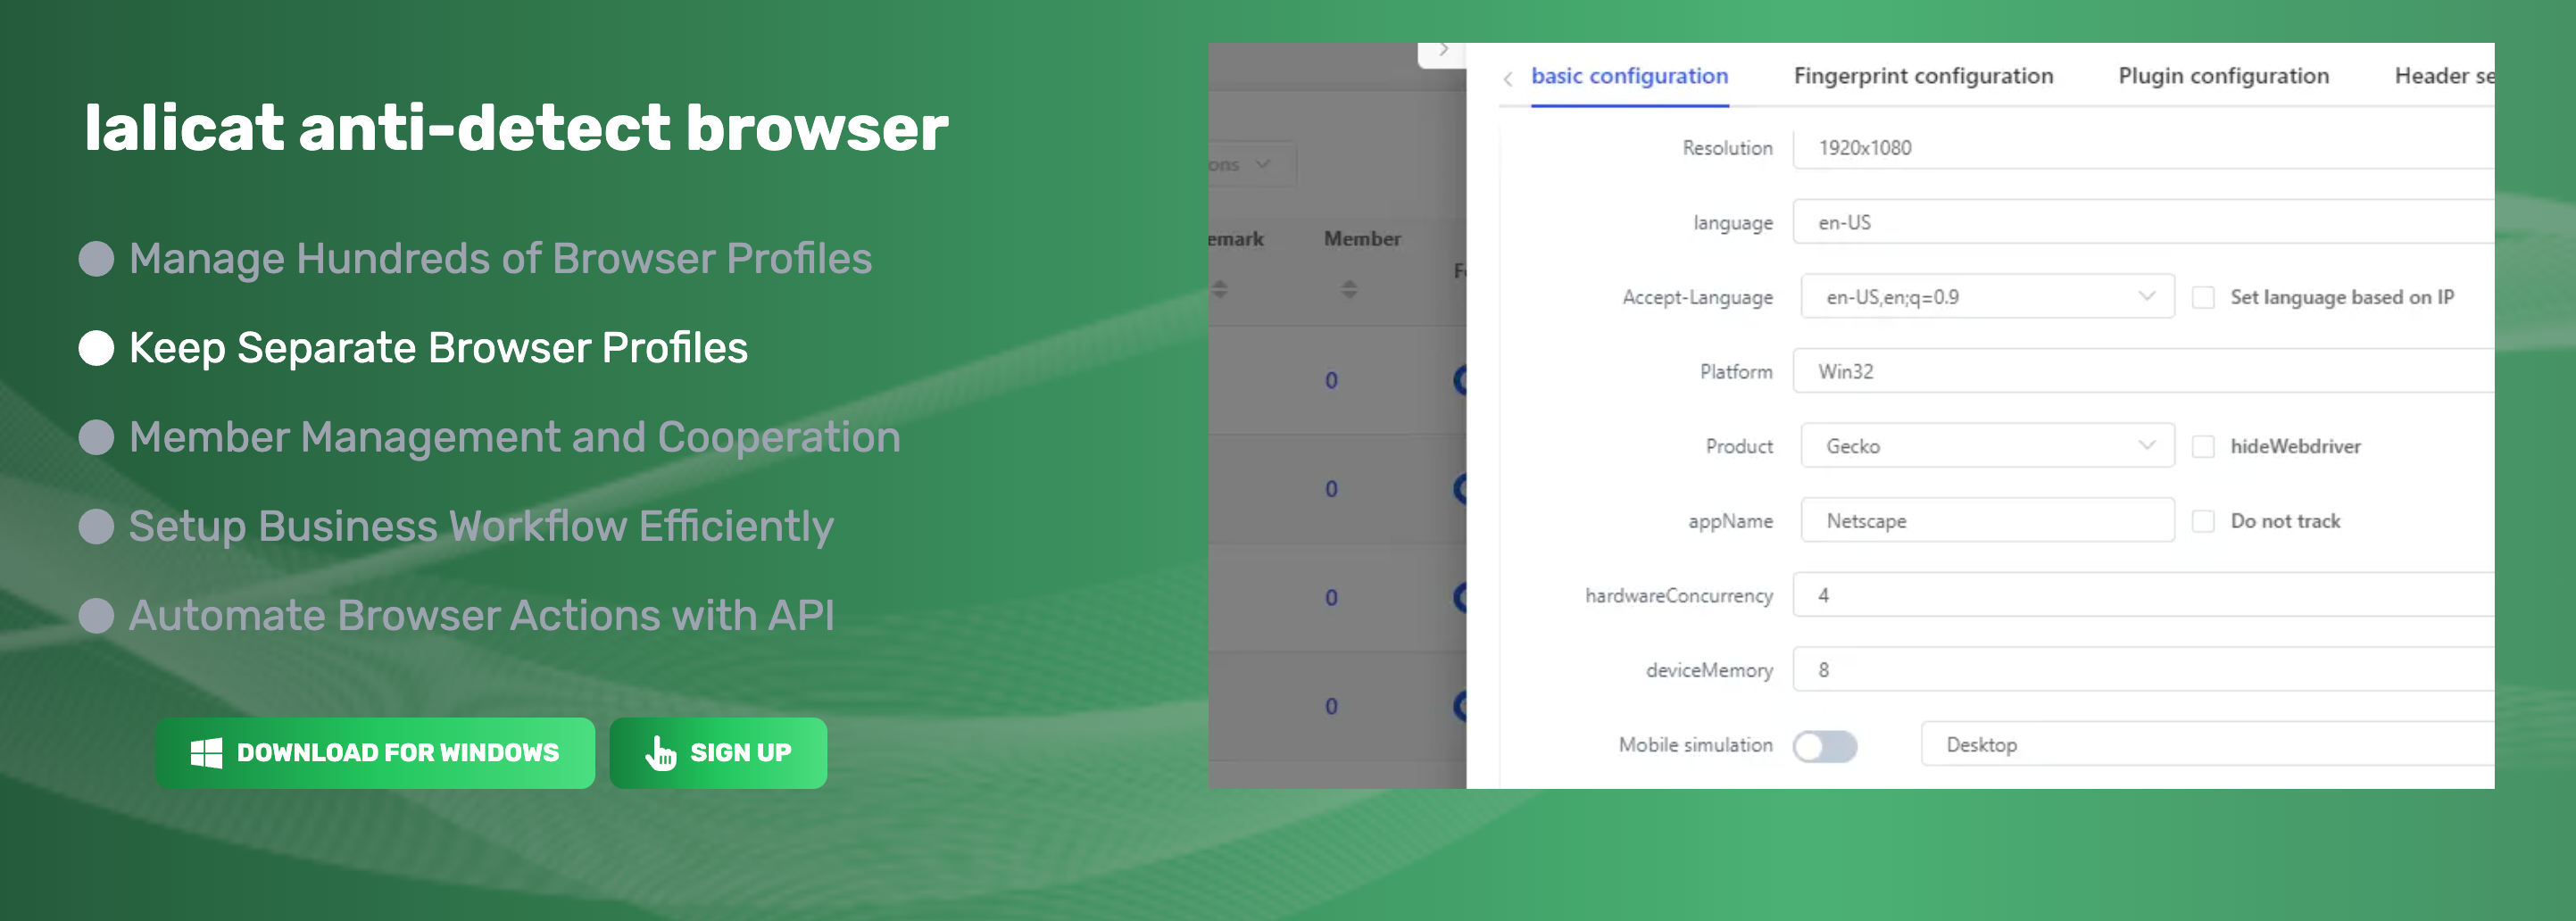
Task: Select the bullet beside Setup Business Workflow Efficiently
Action: [96, 526]
